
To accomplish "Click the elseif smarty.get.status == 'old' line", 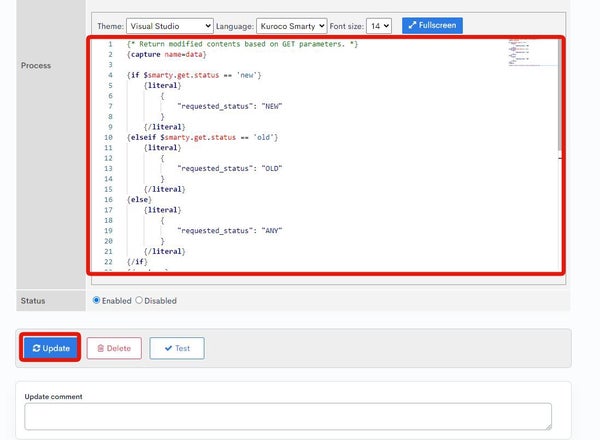I will 202,137.
